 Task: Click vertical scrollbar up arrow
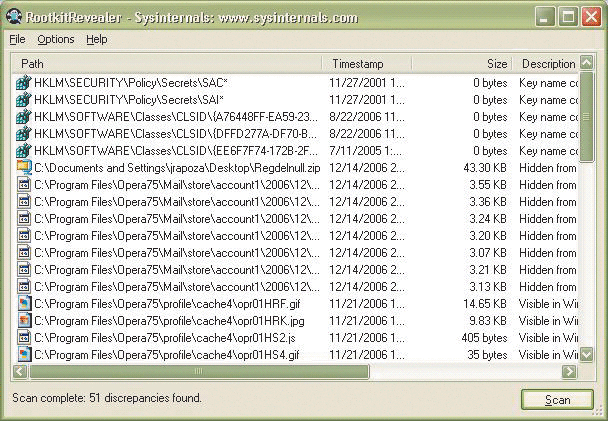586,62
